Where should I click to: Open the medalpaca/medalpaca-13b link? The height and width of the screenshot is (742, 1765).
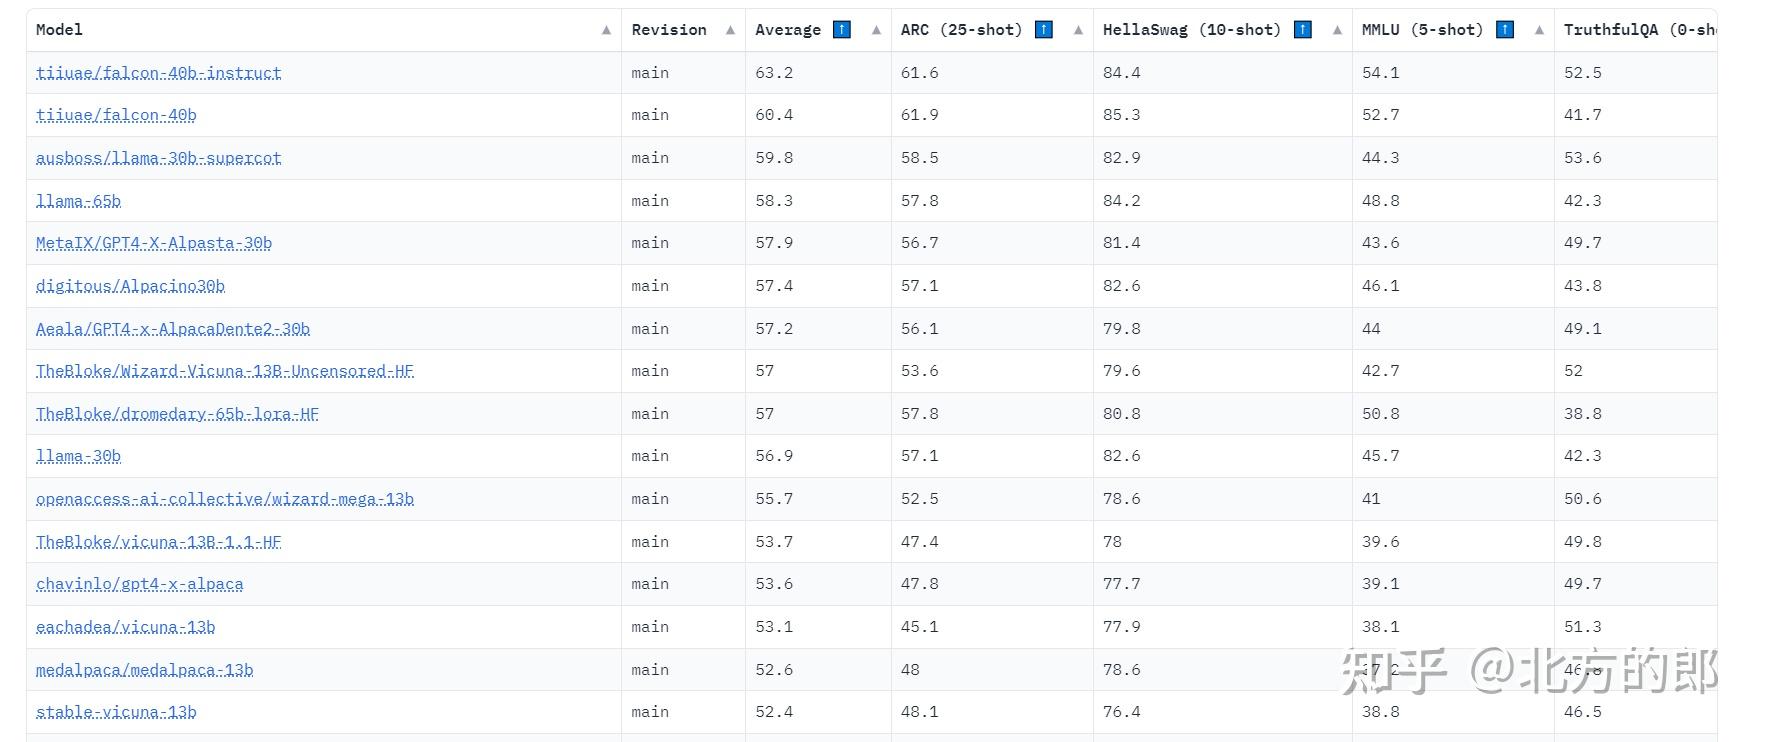pyautogui.click(x=144, y=670)
